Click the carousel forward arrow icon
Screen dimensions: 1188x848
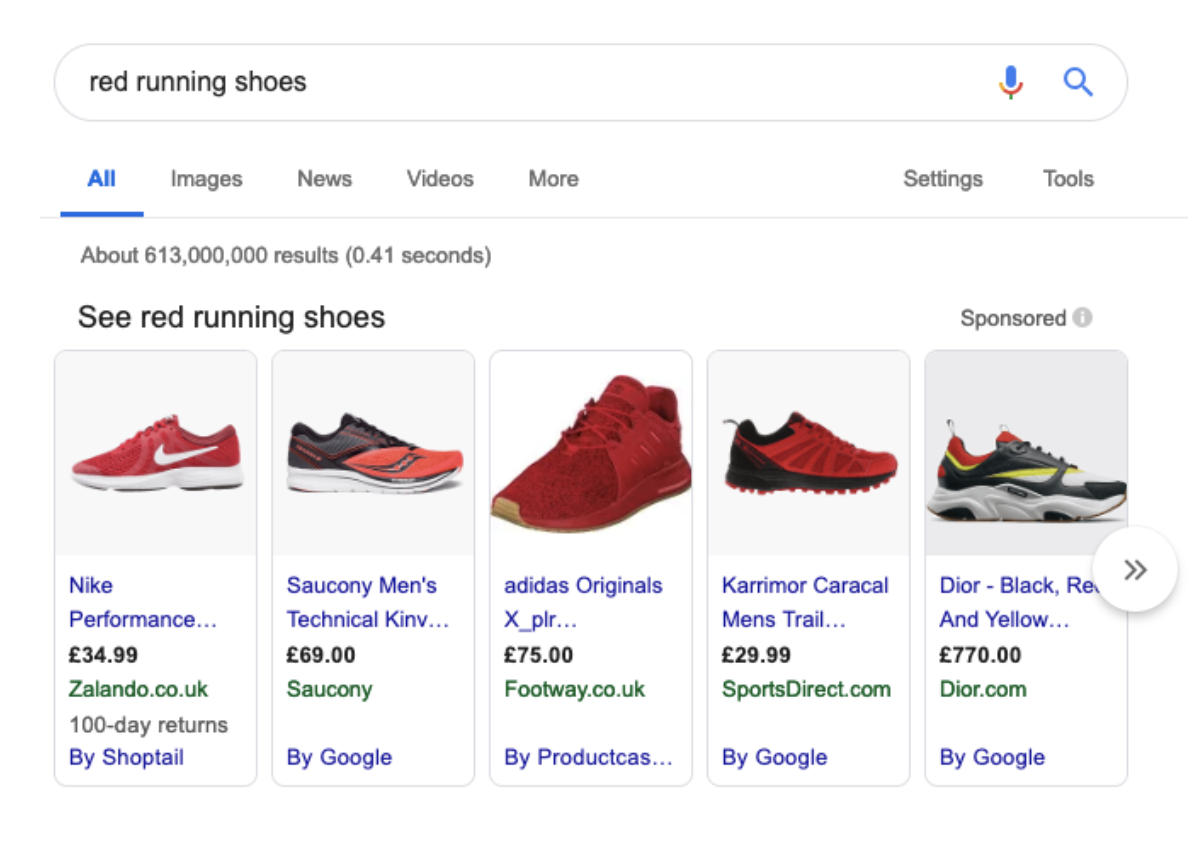point(1136,568)
